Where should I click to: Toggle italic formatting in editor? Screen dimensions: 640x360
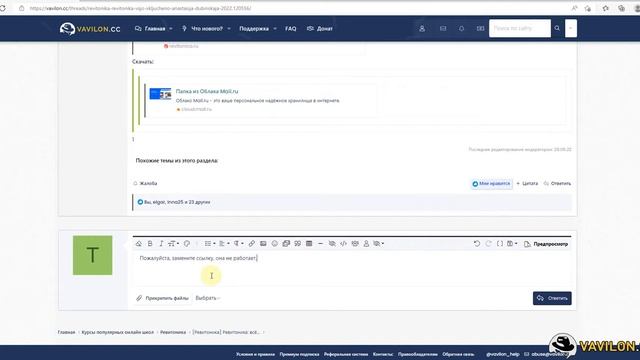161,244
